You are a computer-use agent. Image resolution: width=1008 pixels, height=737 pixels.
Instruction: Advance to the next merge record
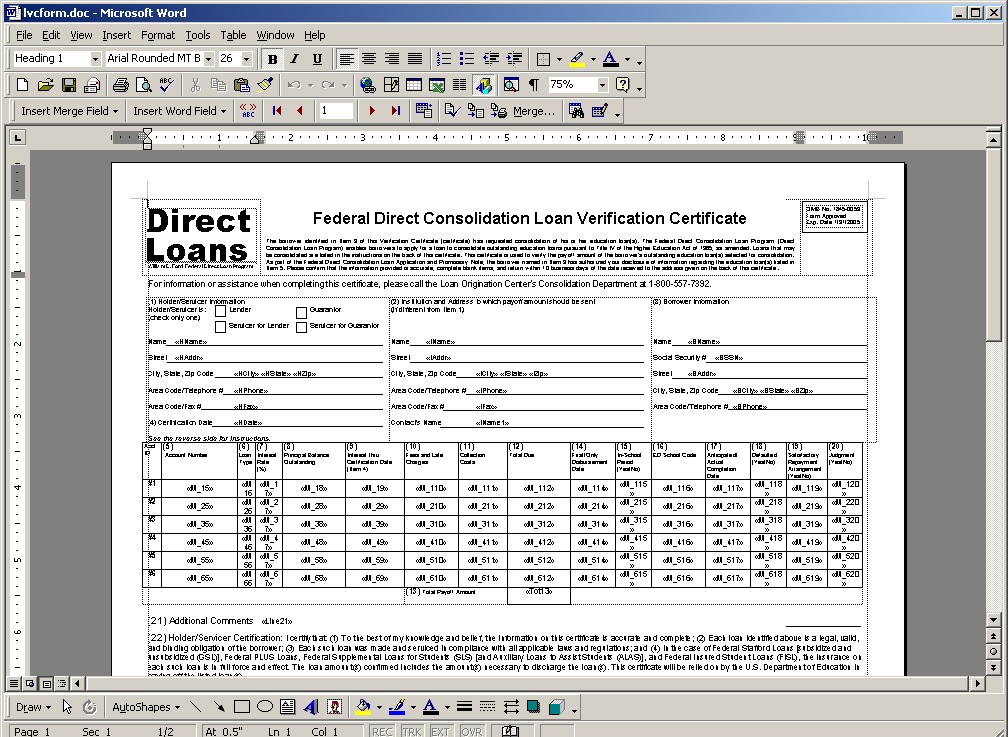click(x=372, y=111)
